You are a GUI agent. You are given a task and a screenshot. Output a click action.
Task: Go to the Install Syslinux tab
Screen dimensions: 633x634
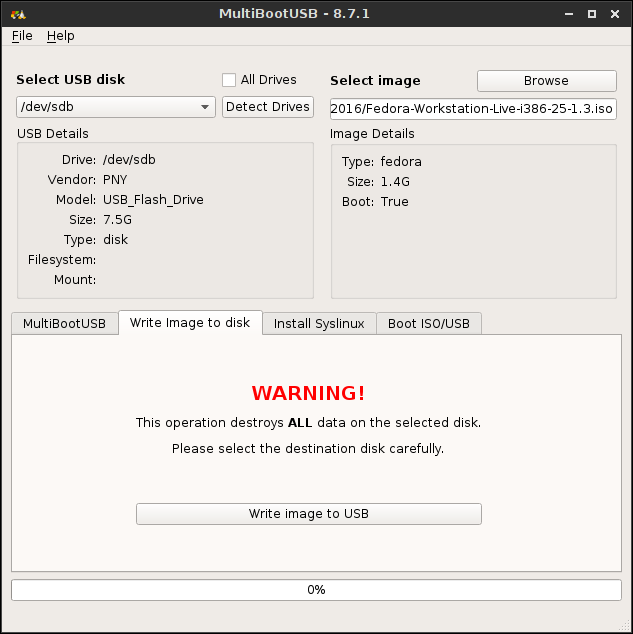click(x=319, y=323)
